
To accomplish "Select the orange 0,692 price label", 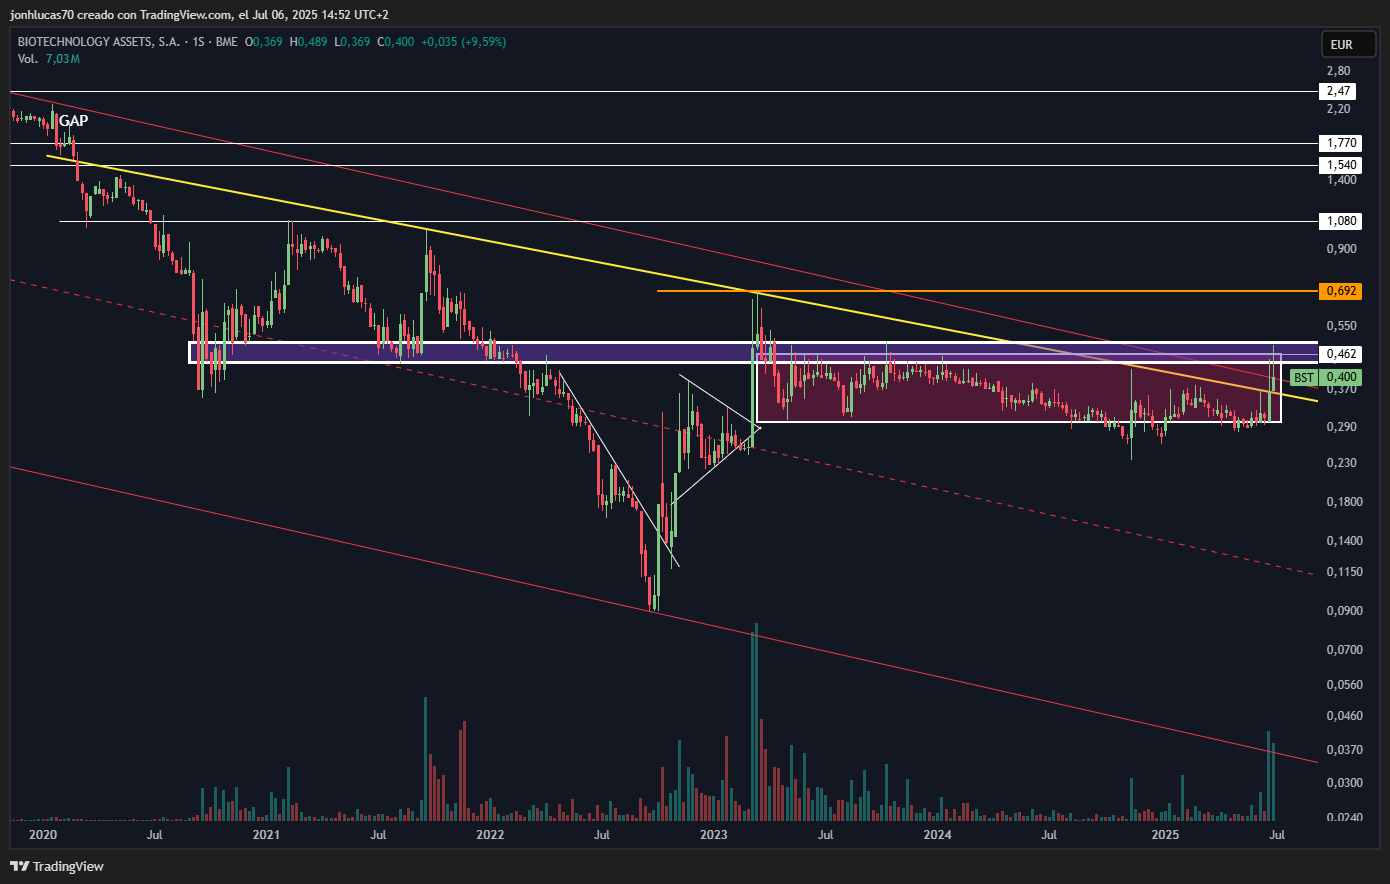I will click(x=1340, y=291).
